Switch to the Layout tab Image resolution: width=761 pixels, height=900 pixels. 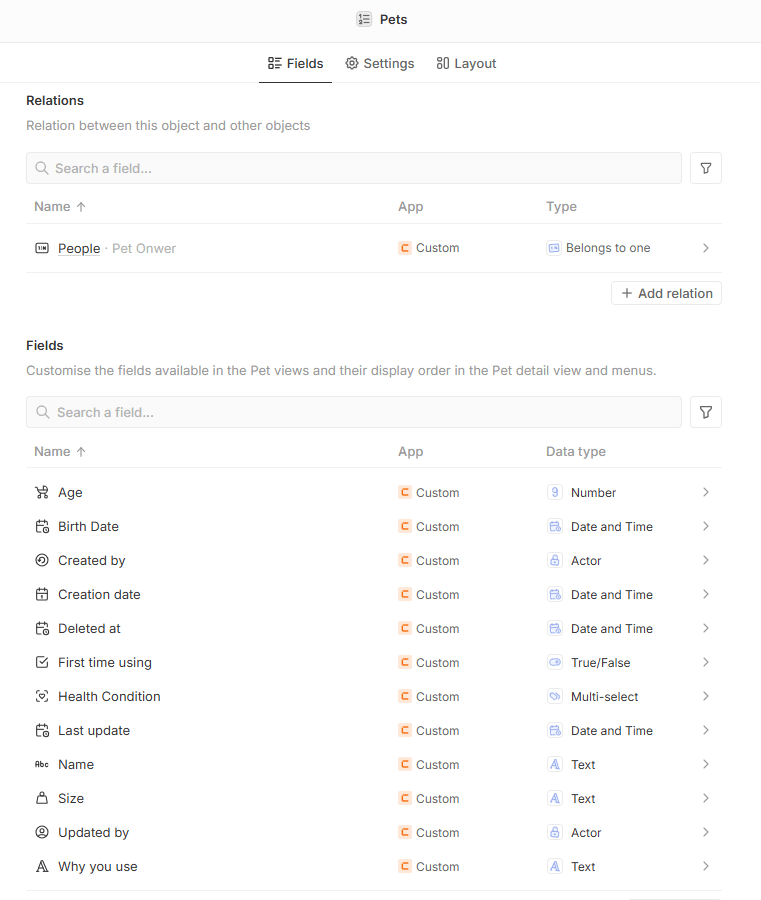click(x=466, y=63)
